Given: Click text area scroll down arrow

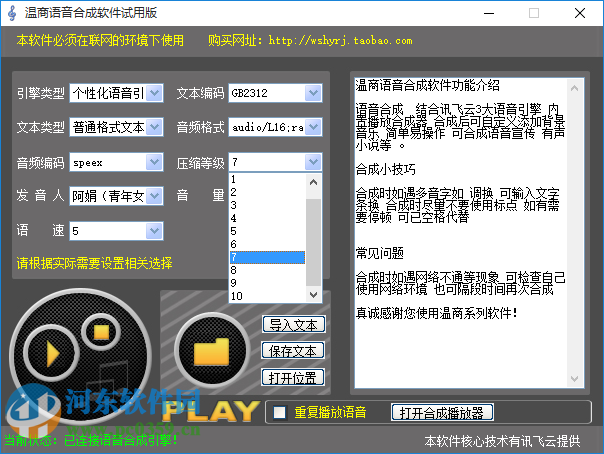Looking at the screenshot, I should 574,379.
